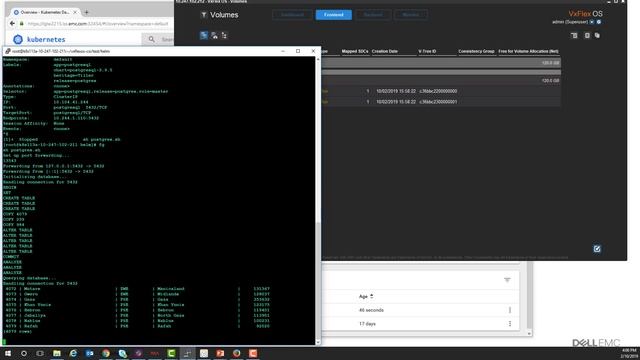
Task: Open settings gear next to admin (Superuser)
Action: coord(599,22)
